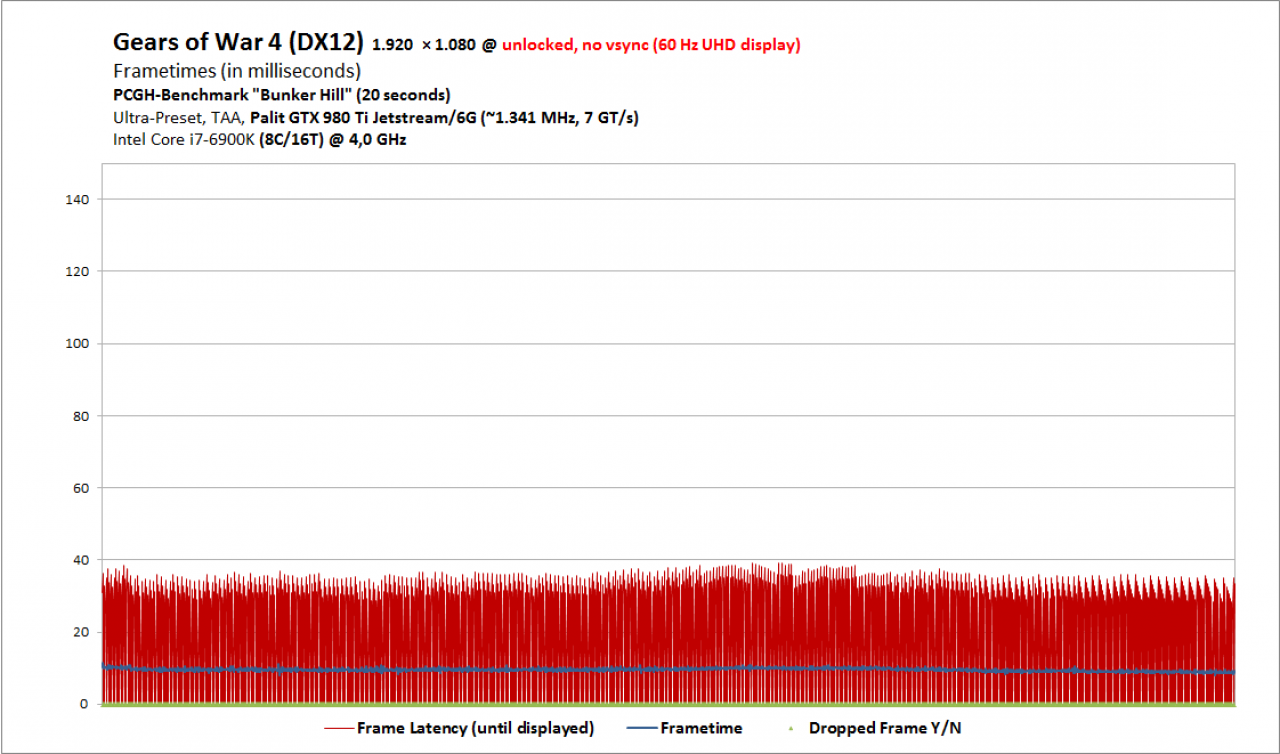Click the 20 y-axis label
This screenshot has width=1280, height=754.
(x=82, y=632)
